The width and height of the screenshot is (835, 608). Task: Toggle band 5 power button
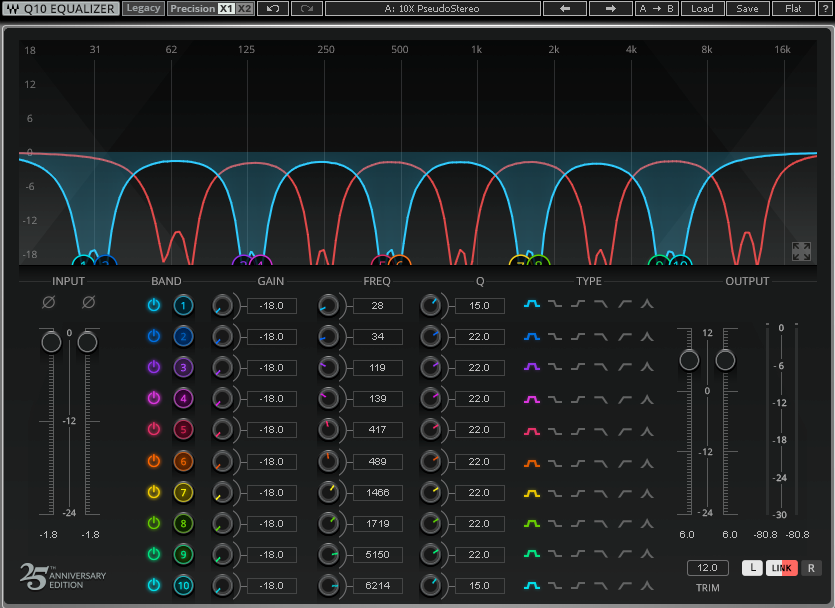154,429
